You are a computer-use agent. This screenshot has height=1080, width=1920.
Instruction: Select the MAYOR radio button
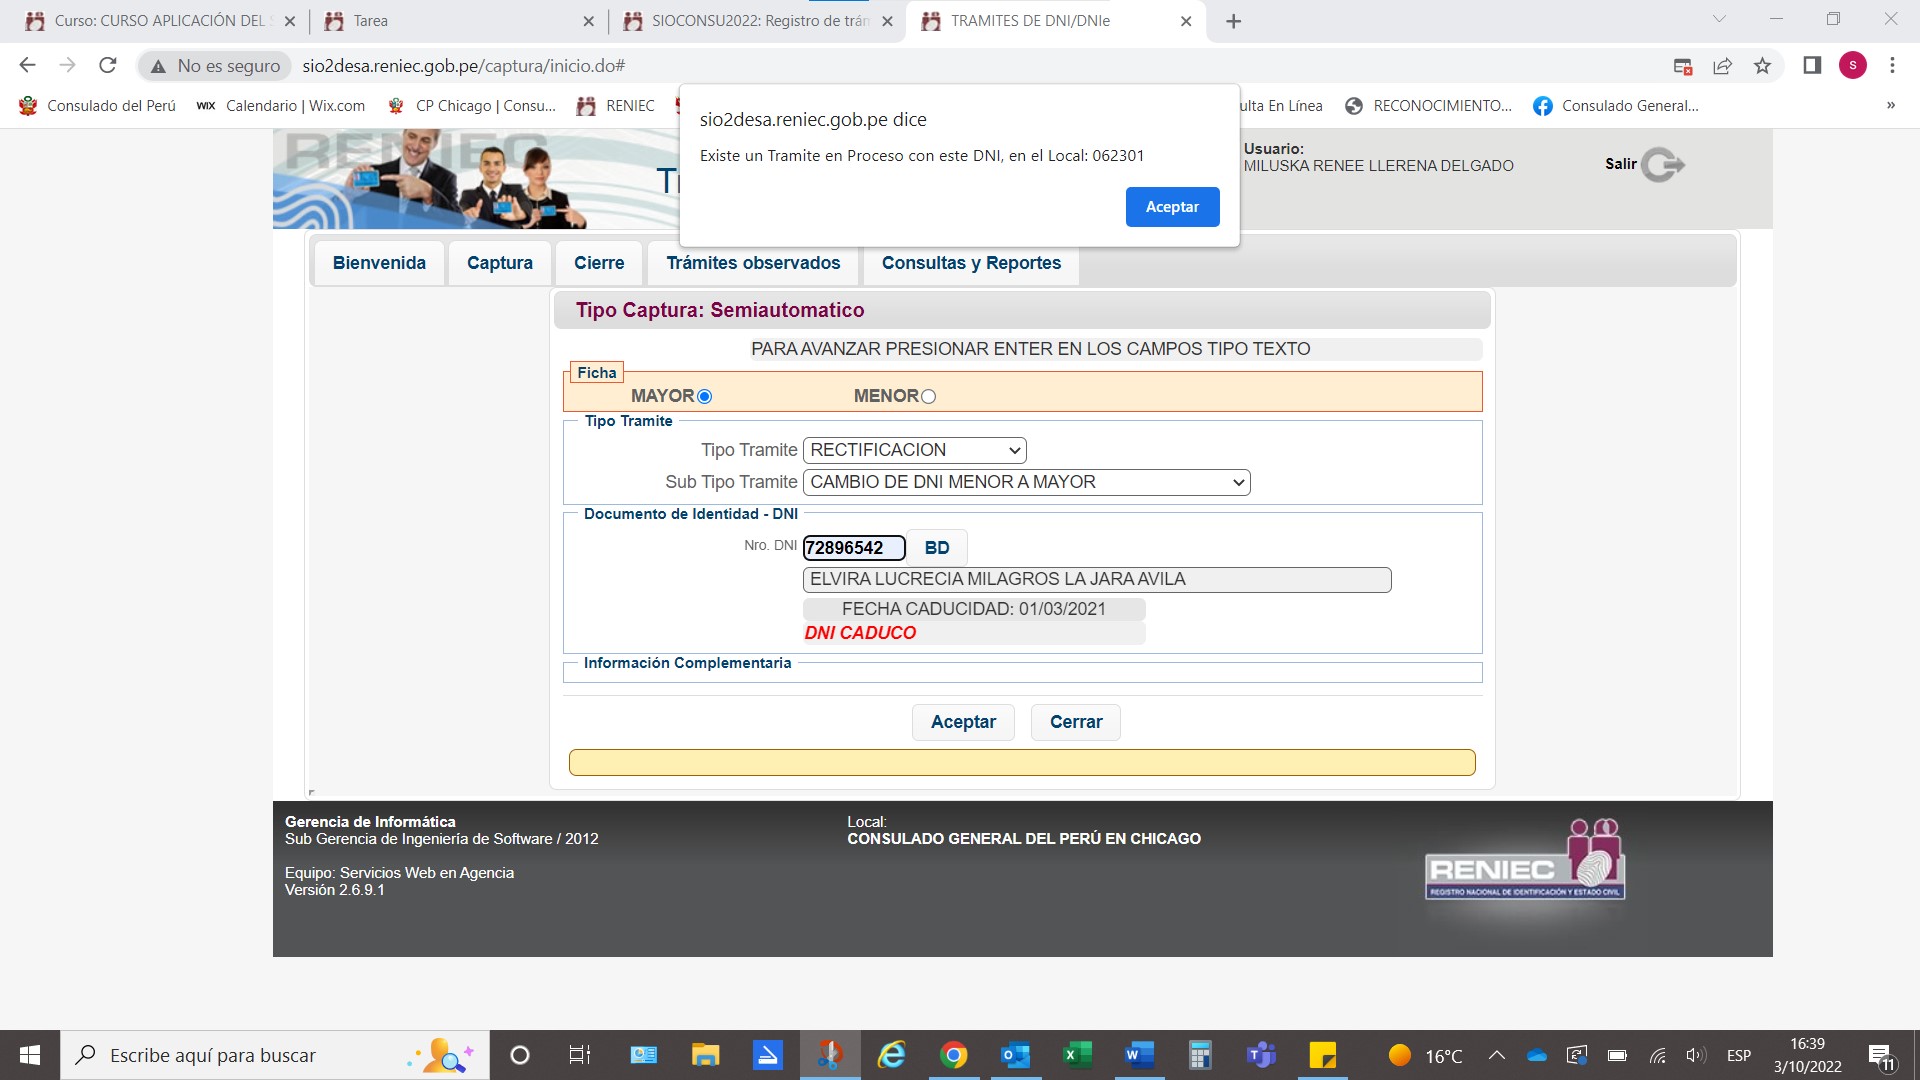704,397
